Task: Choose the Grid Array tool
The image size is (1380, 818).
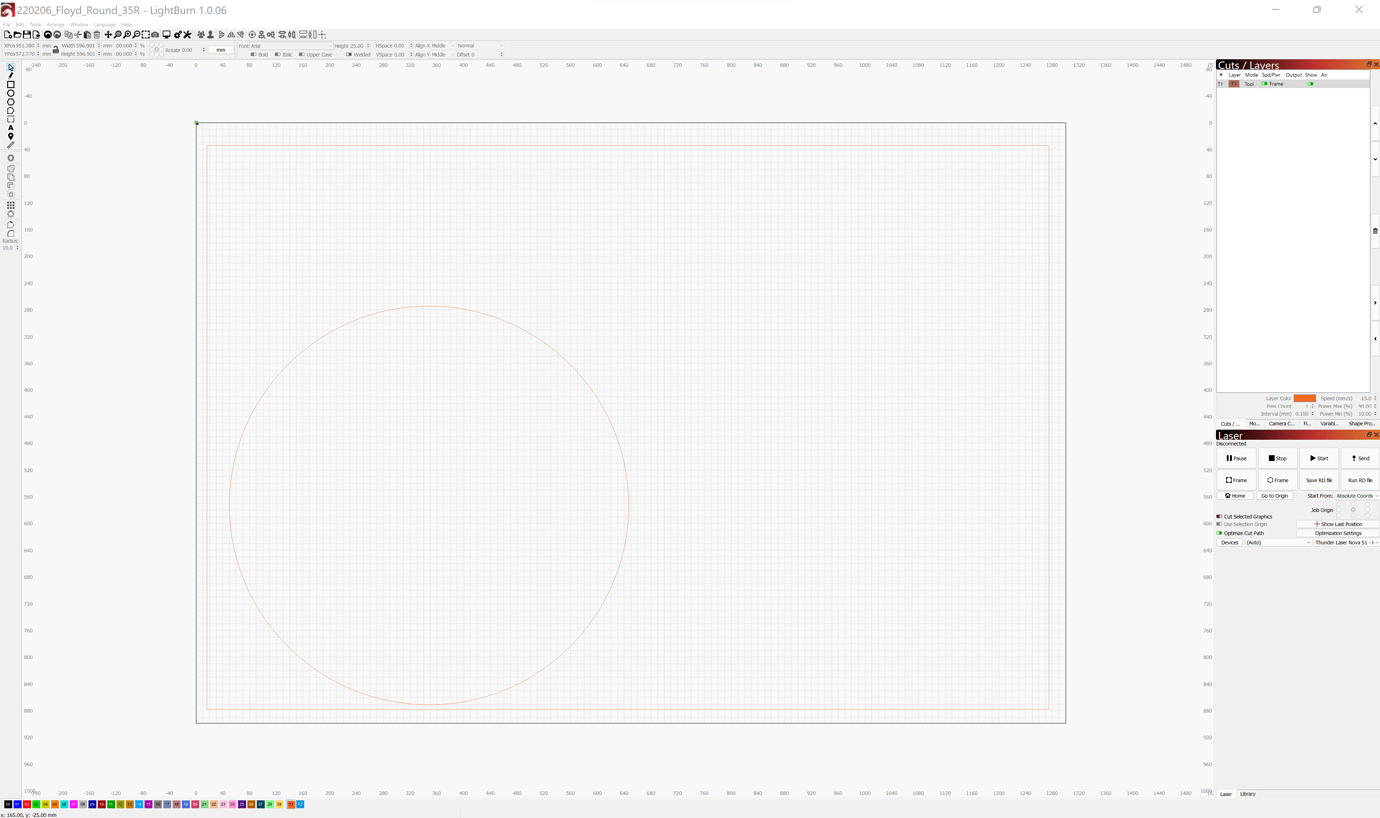Action: (11, 205)
